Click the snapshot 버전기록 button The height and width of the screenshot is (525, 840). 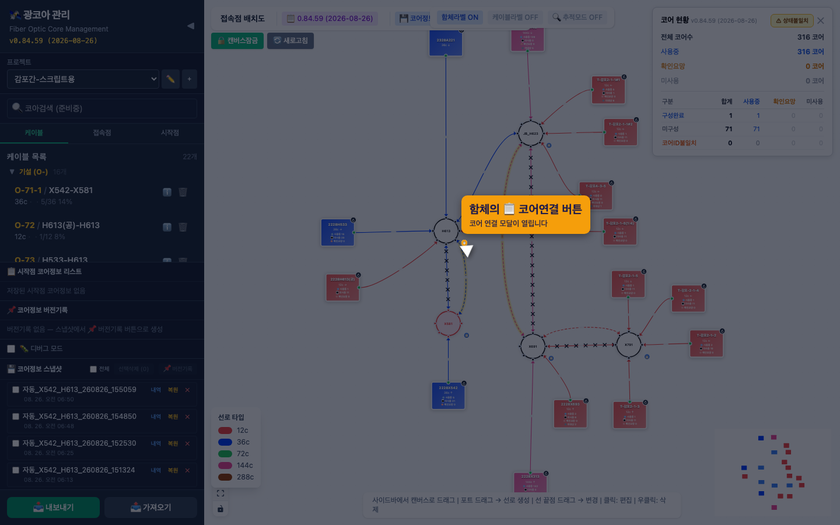click(178, 369)
